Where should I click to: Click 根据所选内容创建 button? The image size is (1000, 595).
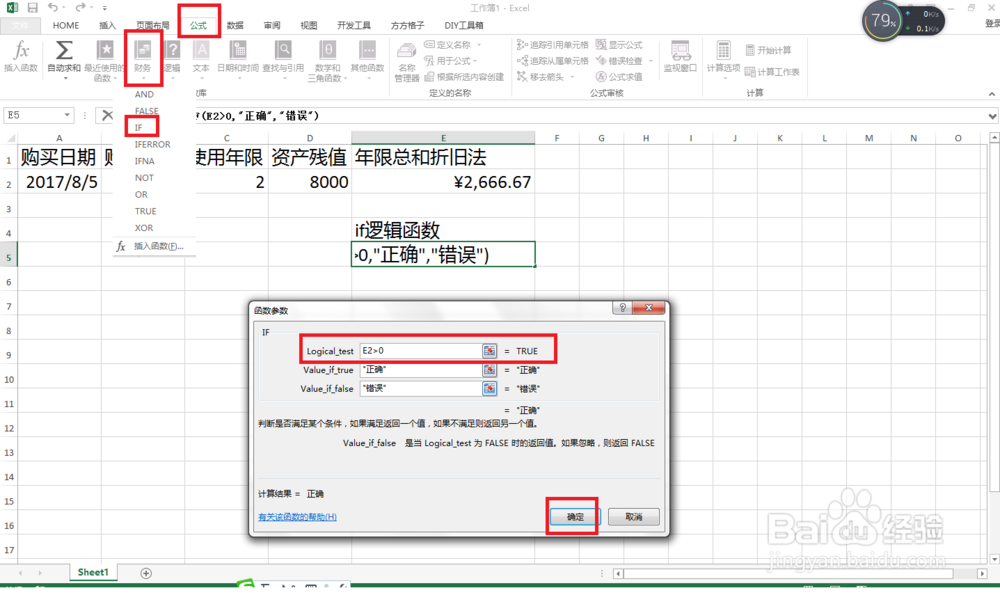[464, 77]
